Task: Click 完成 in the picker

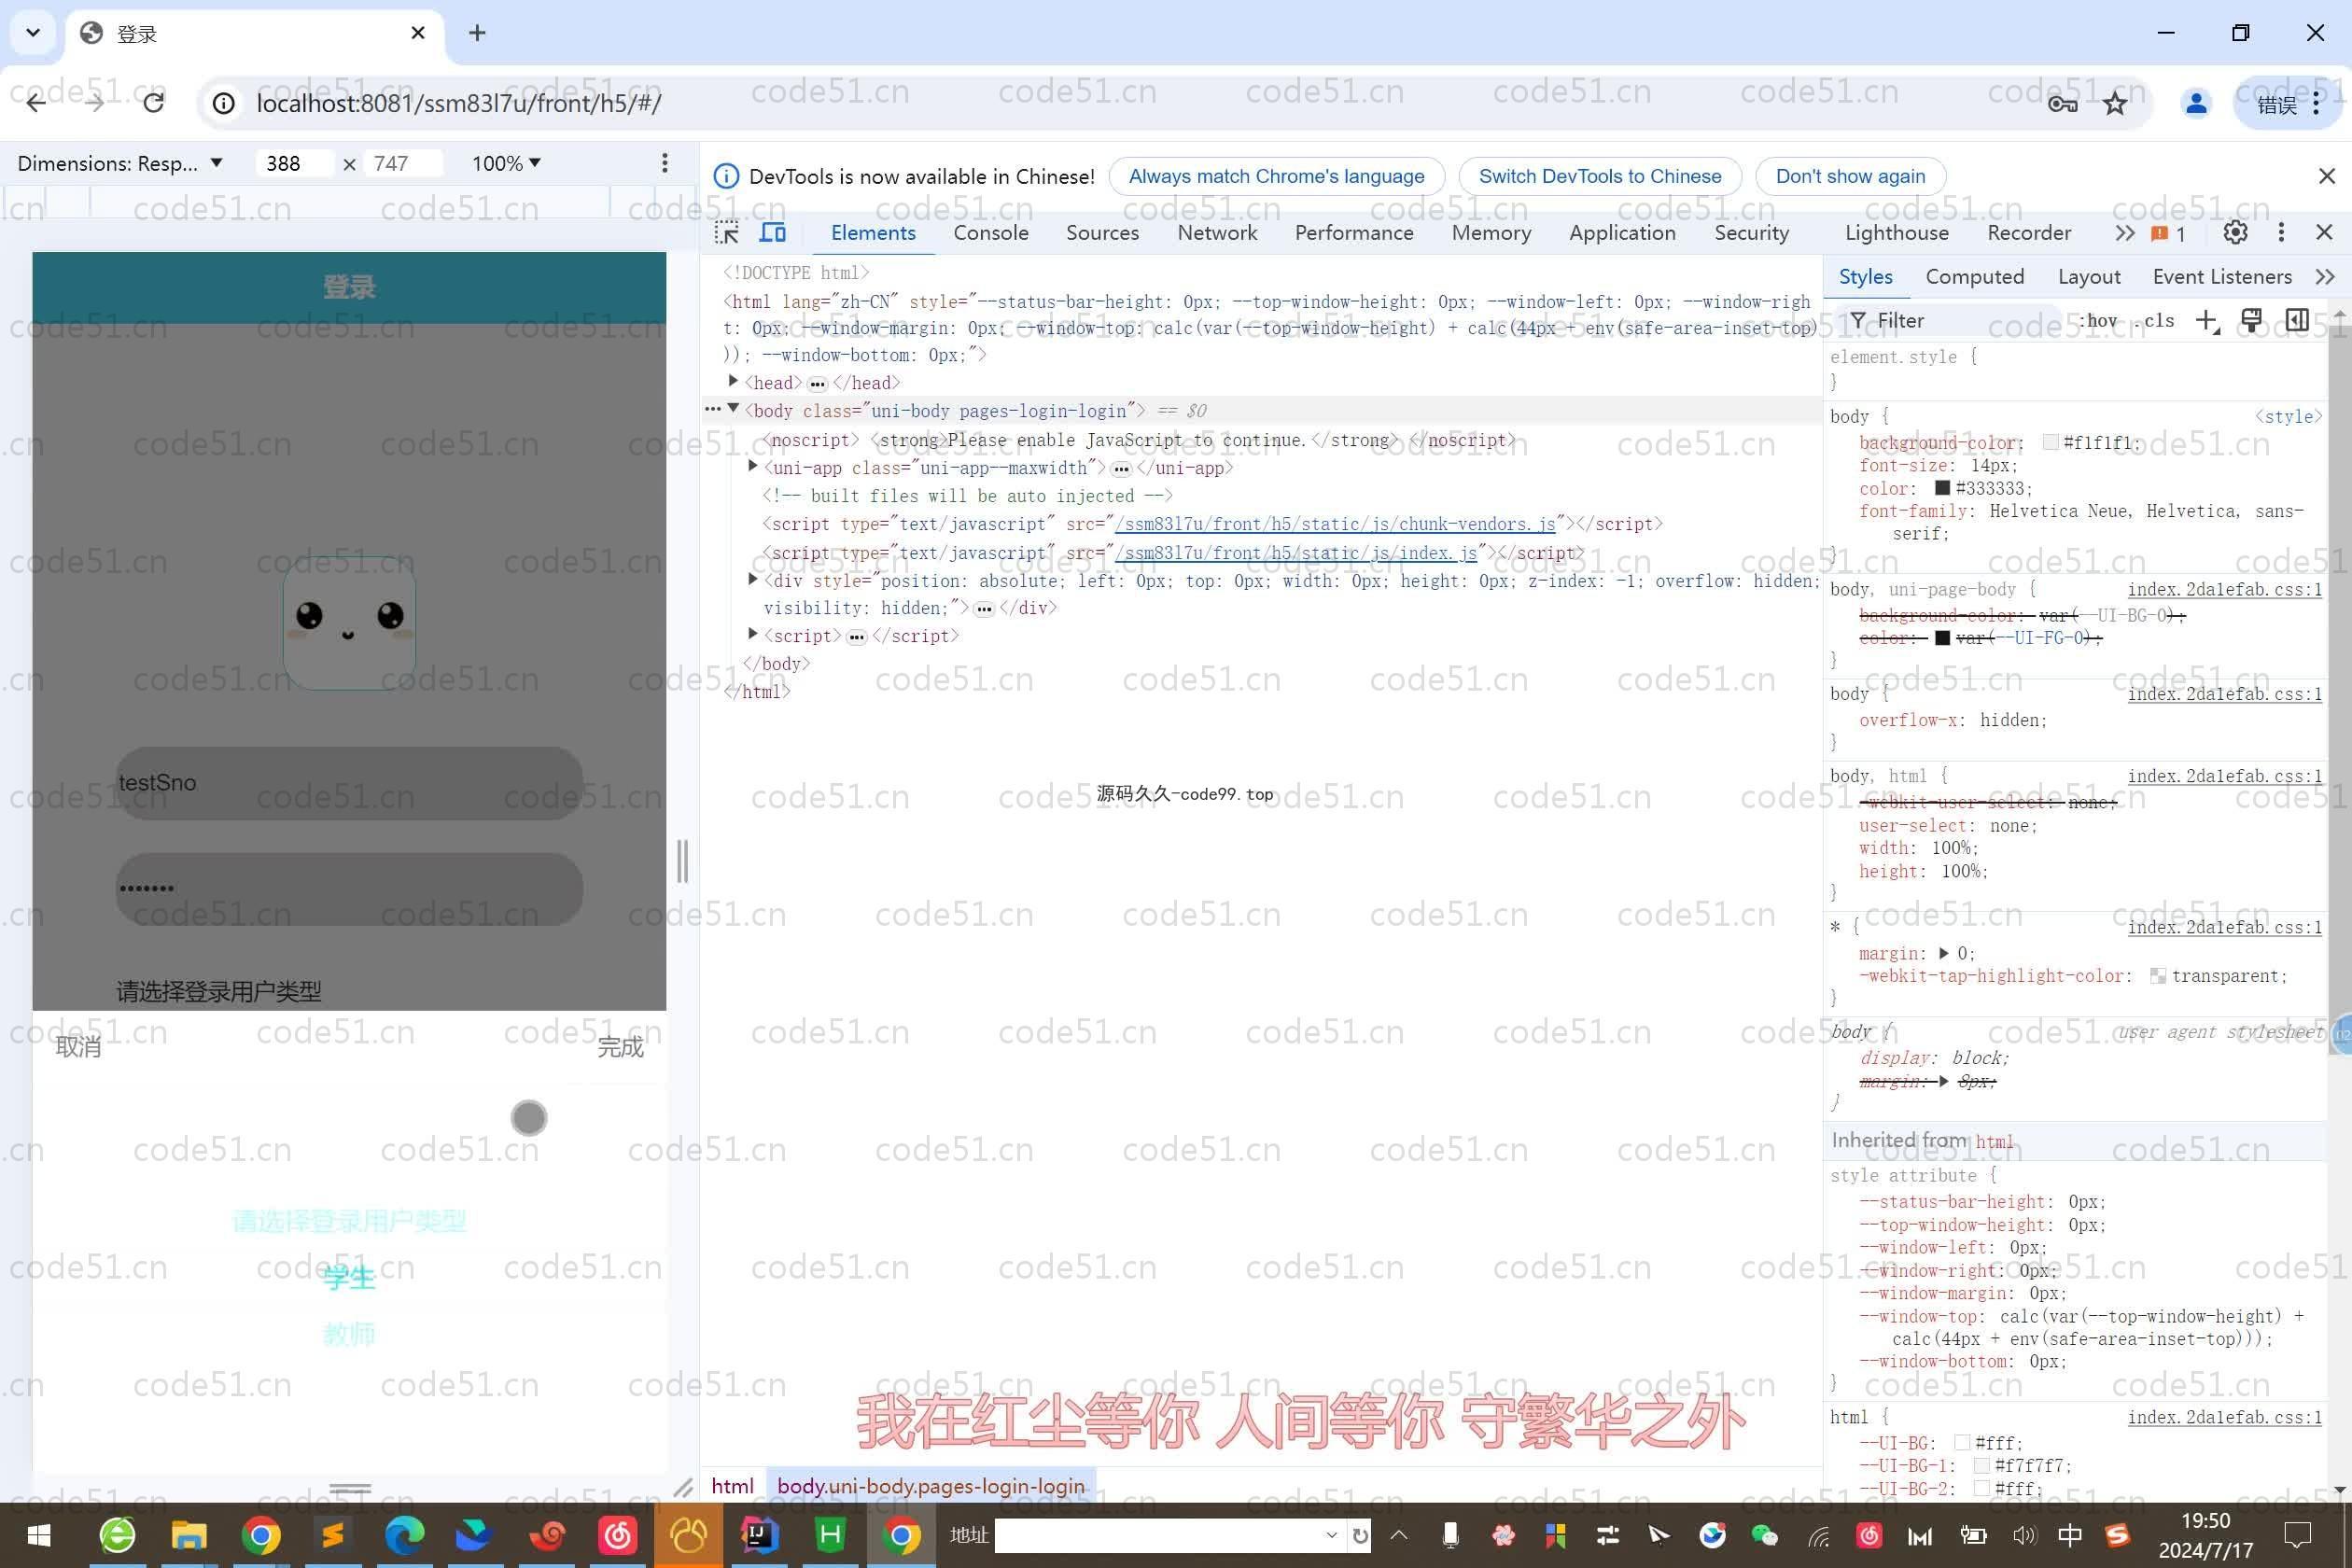Action: tap(620, 1047)
